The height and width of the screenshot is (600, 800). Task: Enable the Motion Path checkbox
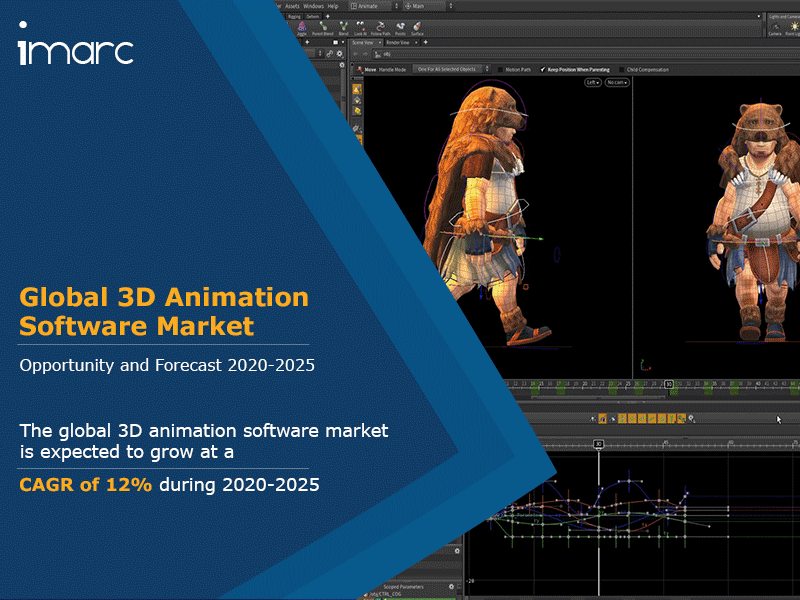500,70
